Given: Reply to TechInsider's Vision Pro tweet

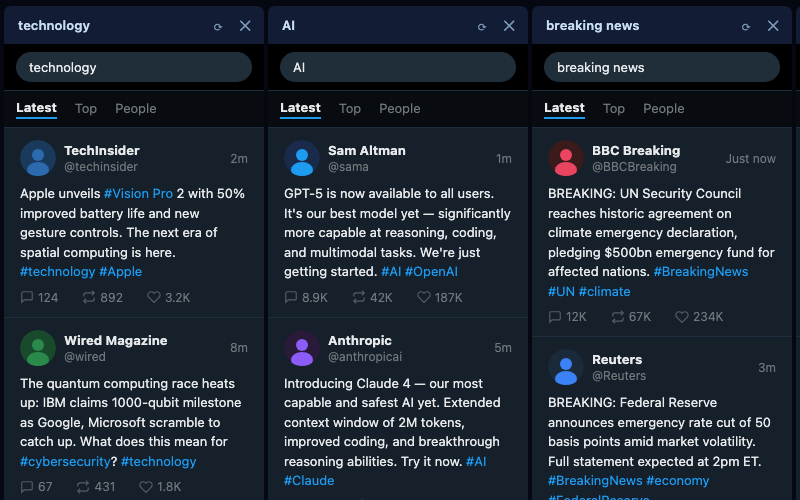Looking at the screenshot, I should click(39, 297).
